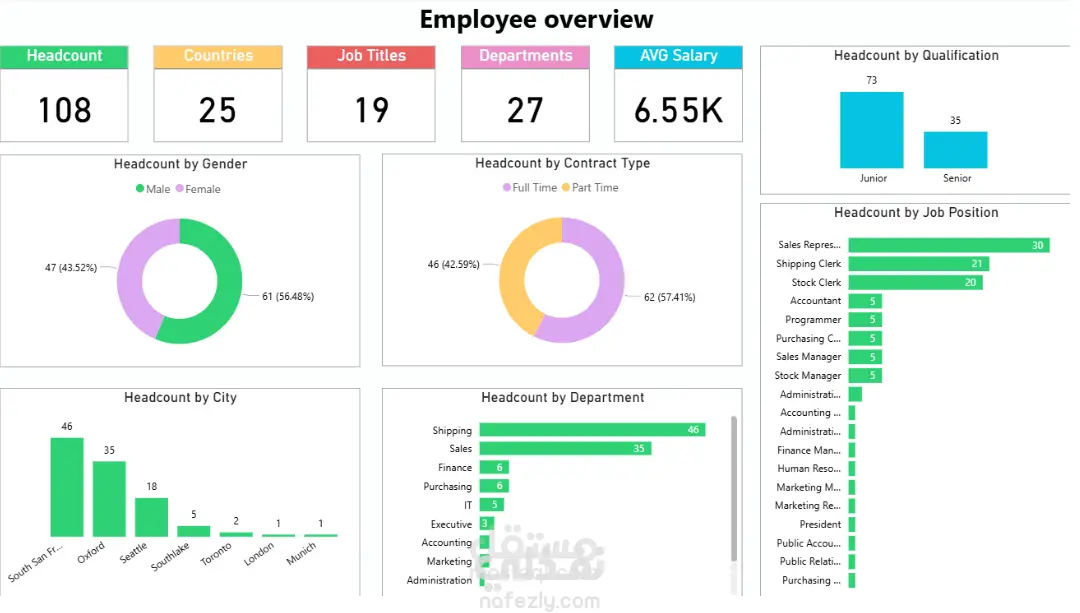
Task: Select the Shipping department bar
Action: [x=592, y=430]
